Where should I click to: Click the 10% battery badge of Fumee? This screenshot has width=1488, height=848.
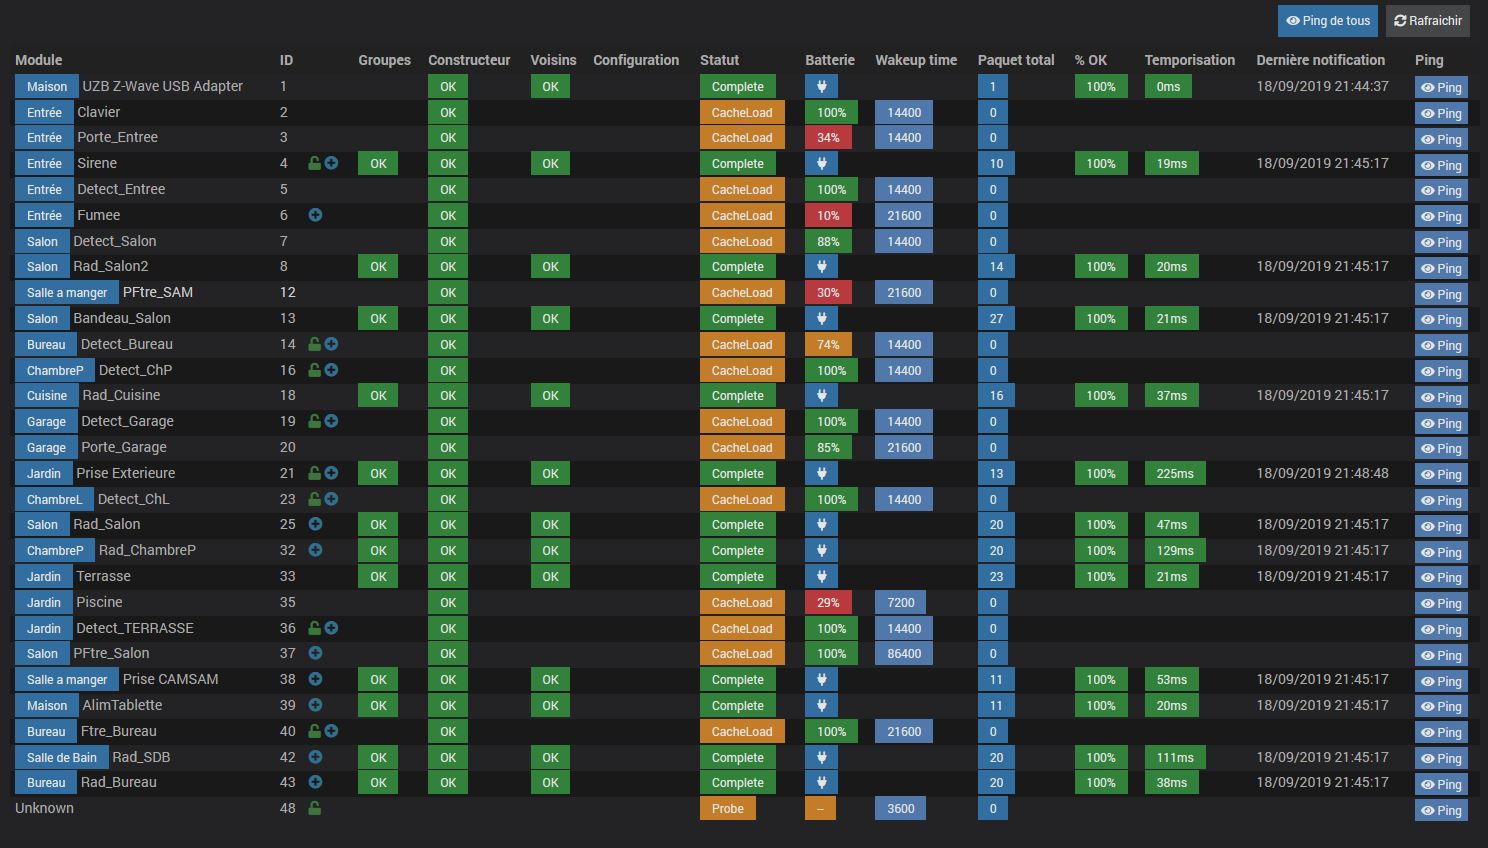click(x=828, y=216)
